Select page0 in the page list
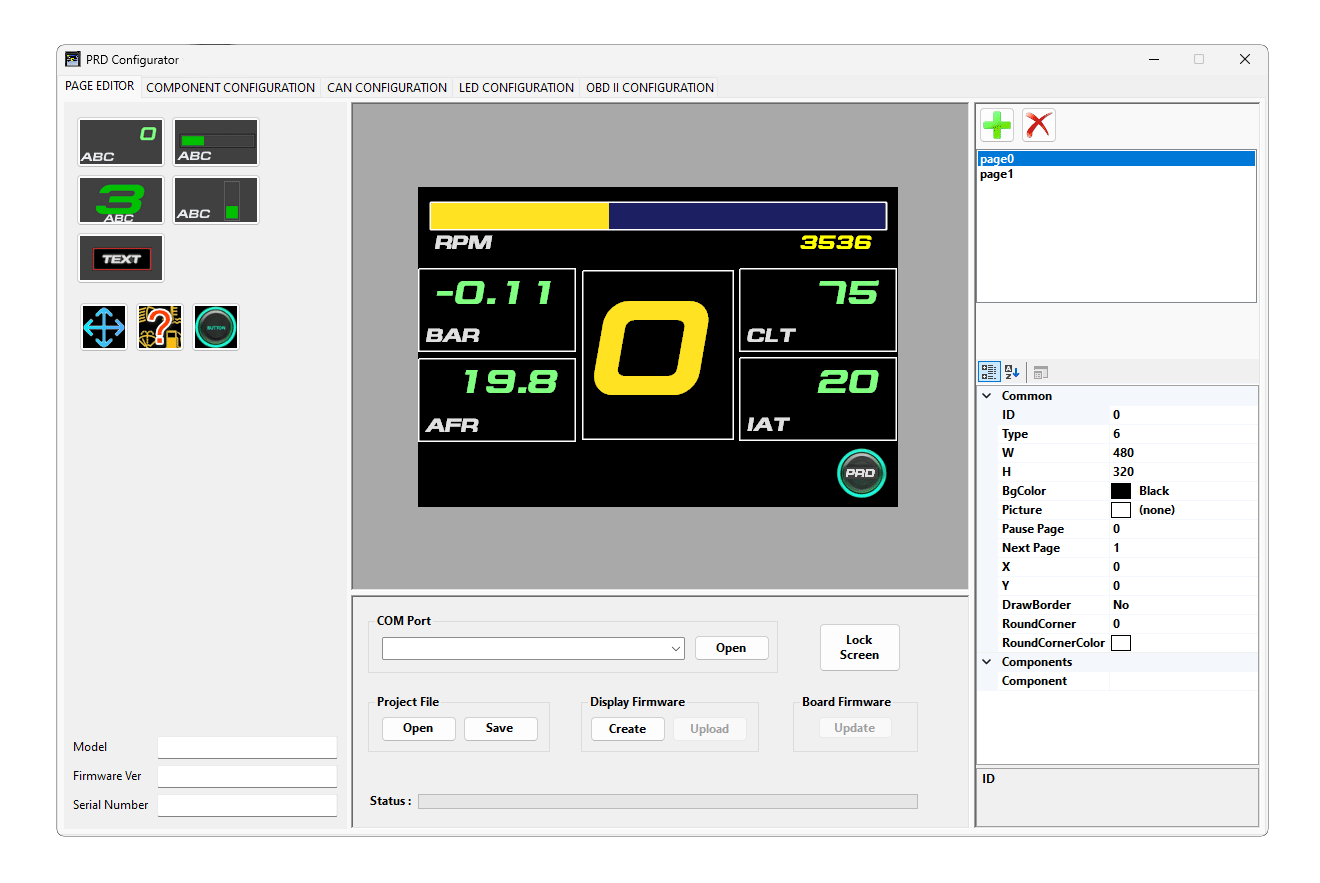 click(1116, 159)
